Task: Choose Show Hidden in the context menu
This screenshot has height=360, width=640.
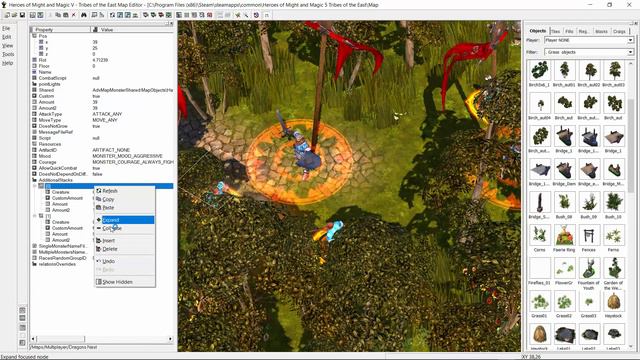Action: point(125,282)
